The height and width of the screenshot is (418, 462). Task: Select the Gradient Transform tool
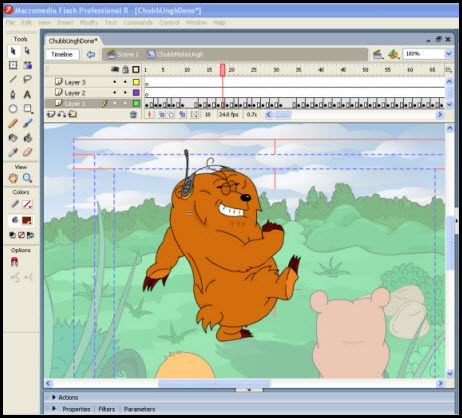tap(27, 65)
